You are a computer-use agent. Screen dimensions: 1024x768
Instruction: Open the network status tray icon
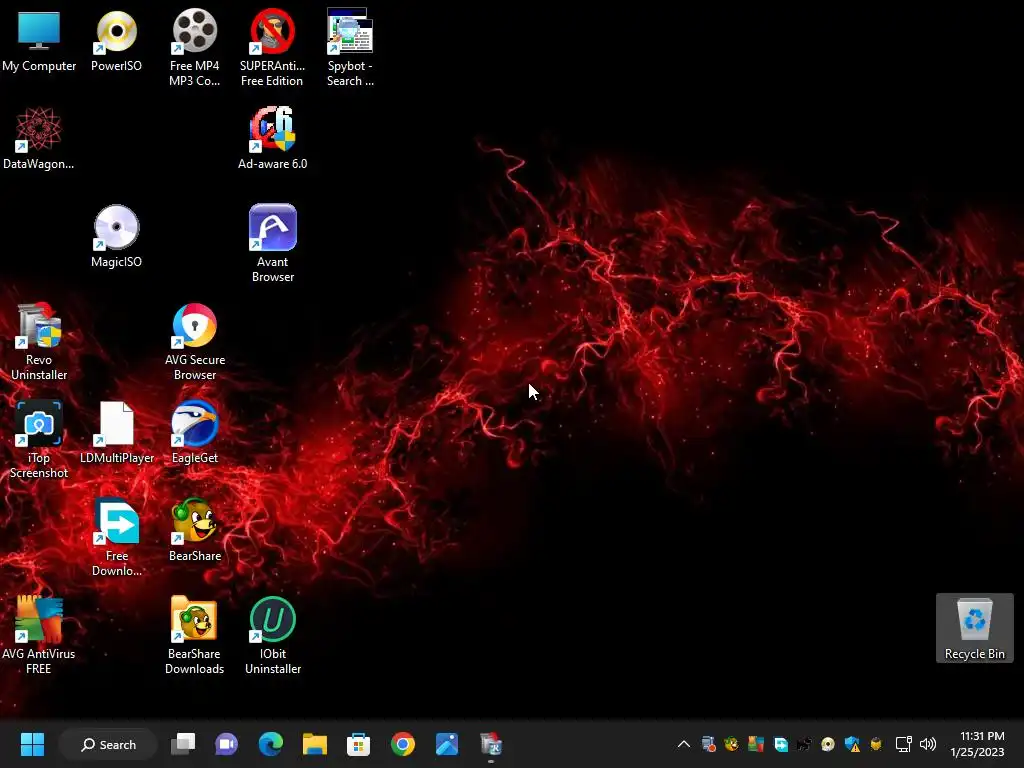pos(903,744)
